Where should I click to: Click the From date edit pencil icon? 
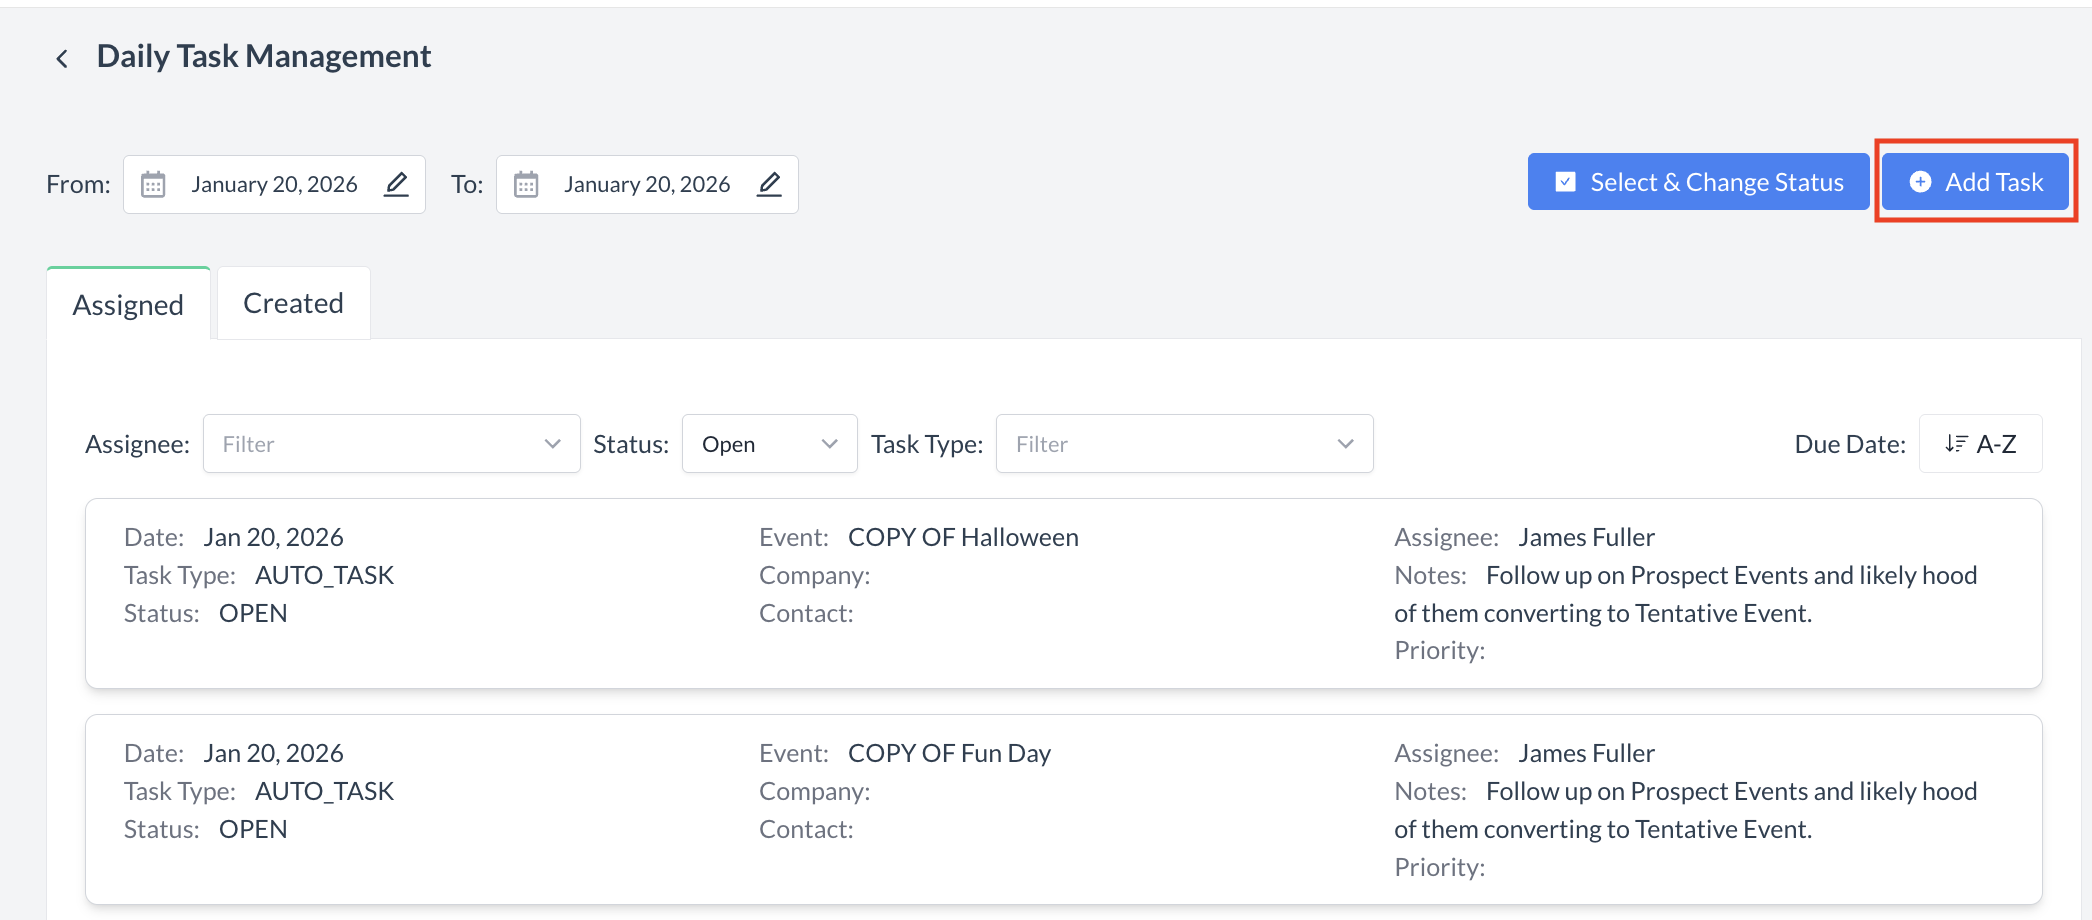[396, 184]
